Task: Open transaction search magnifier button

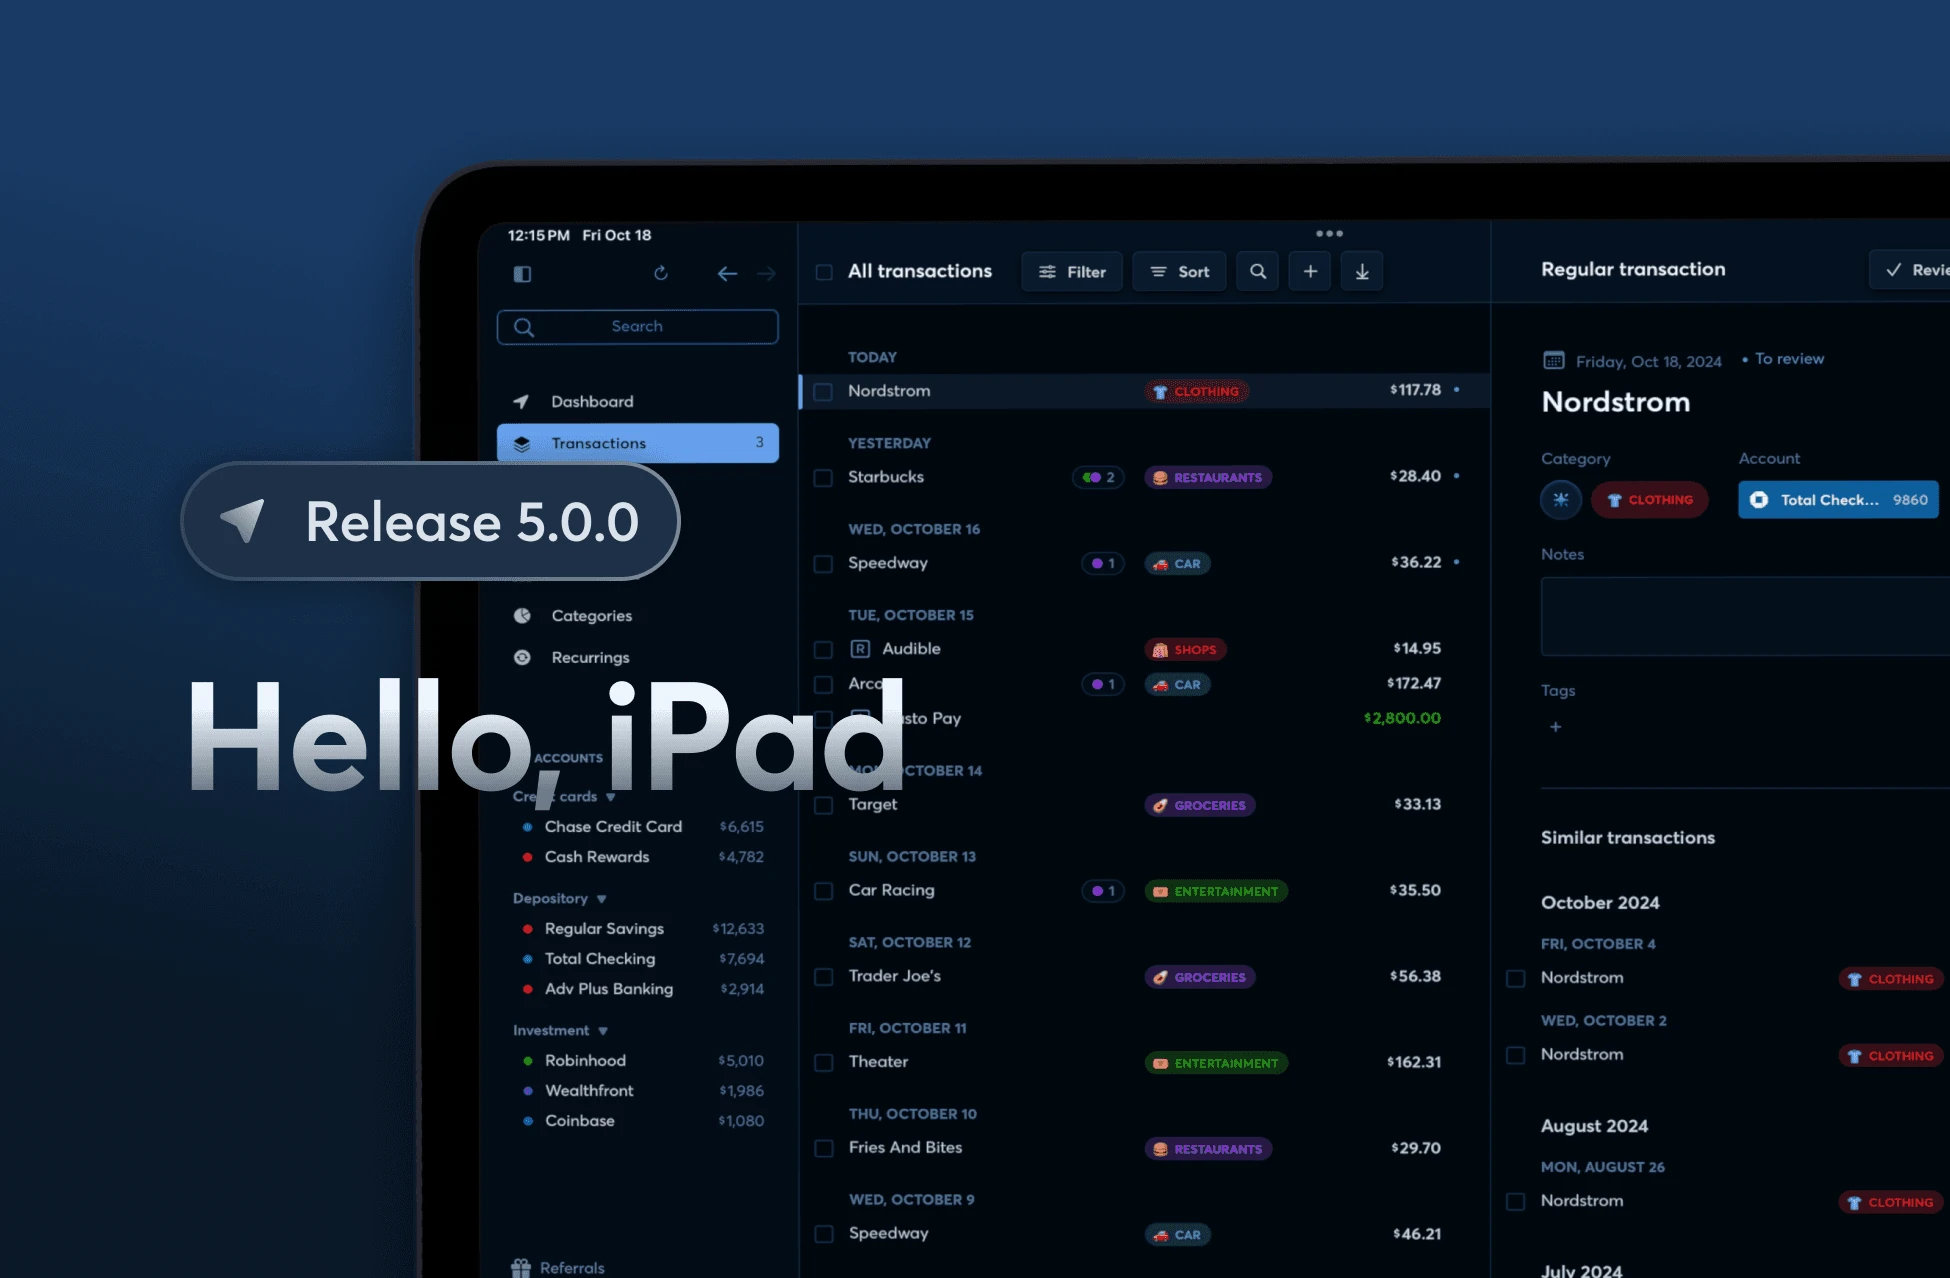Action: click(1258, 271)
